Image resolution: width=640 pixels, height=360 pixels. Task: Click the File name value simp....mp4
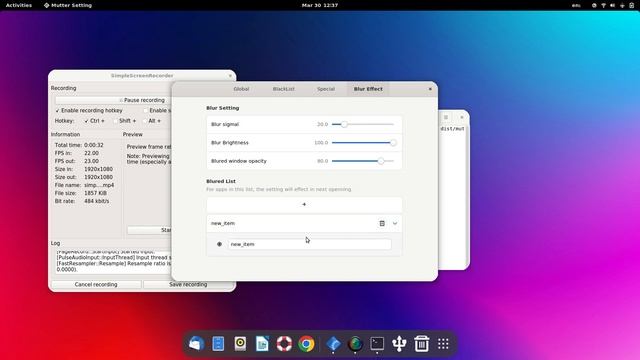99,185
